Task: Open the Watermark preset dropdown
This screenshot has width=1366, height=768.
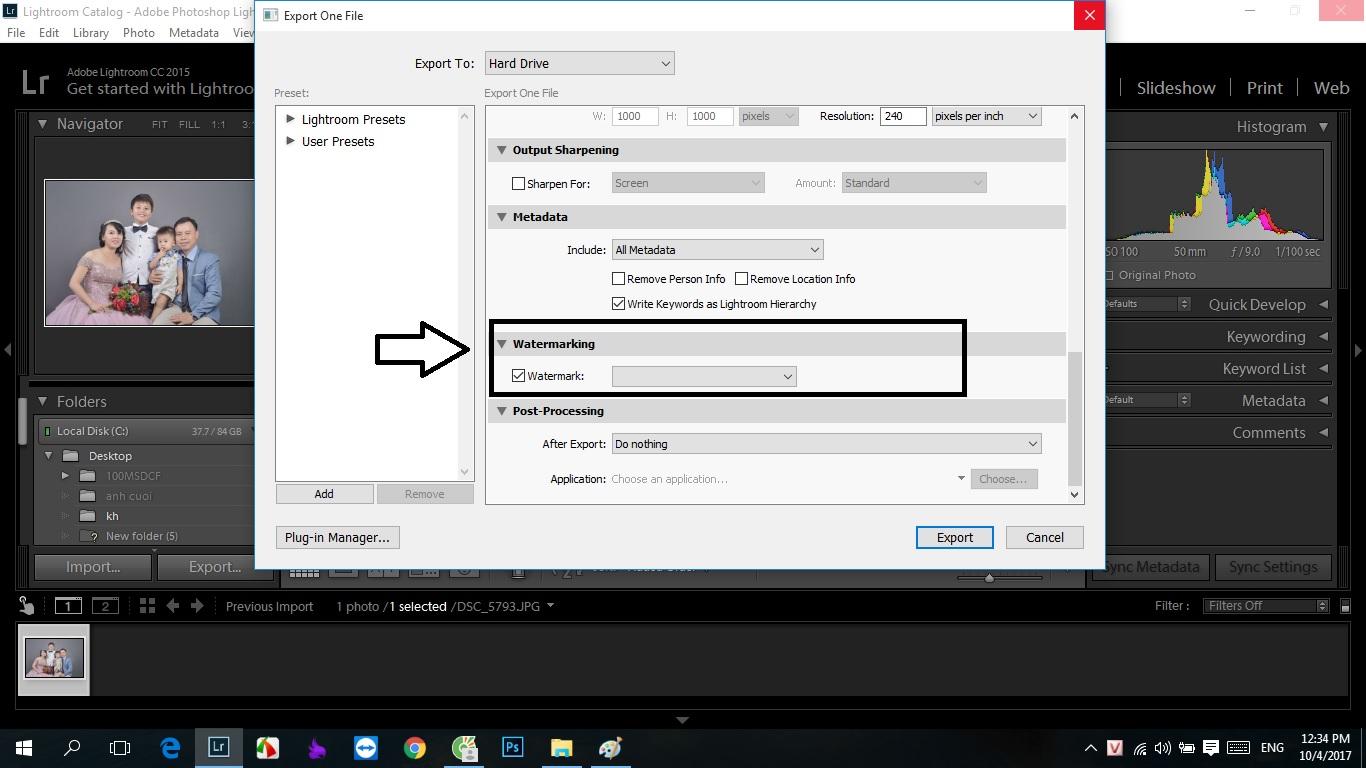Action: [x=704, y=376]
